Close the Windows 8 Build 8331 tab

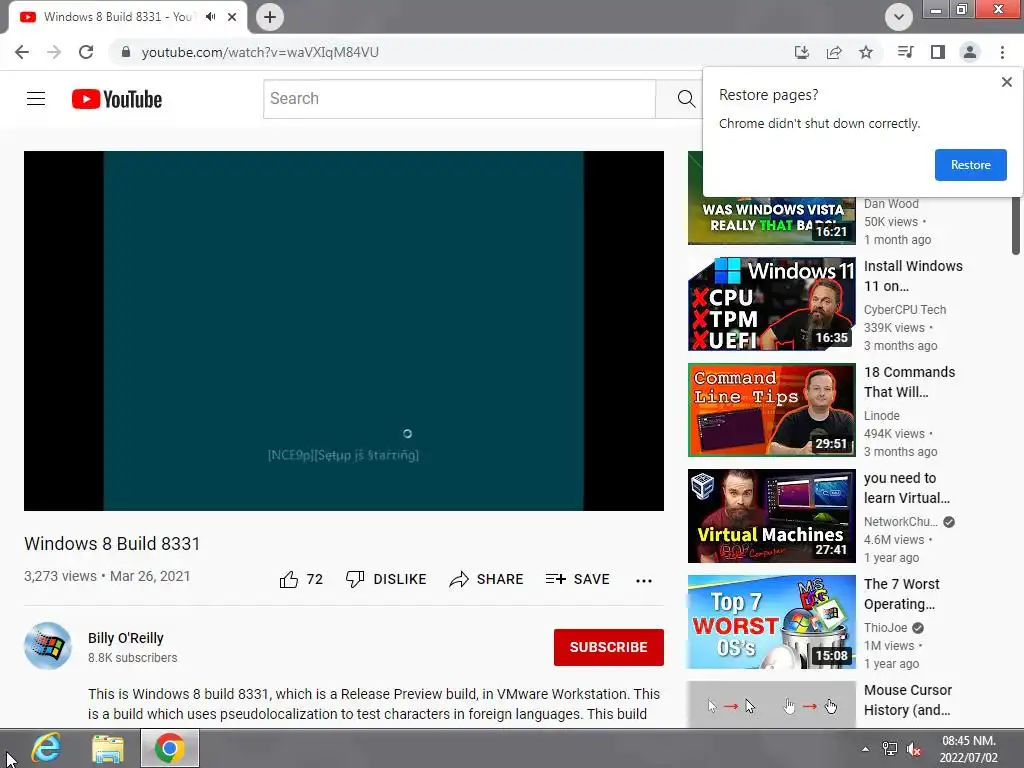(232, 17)
